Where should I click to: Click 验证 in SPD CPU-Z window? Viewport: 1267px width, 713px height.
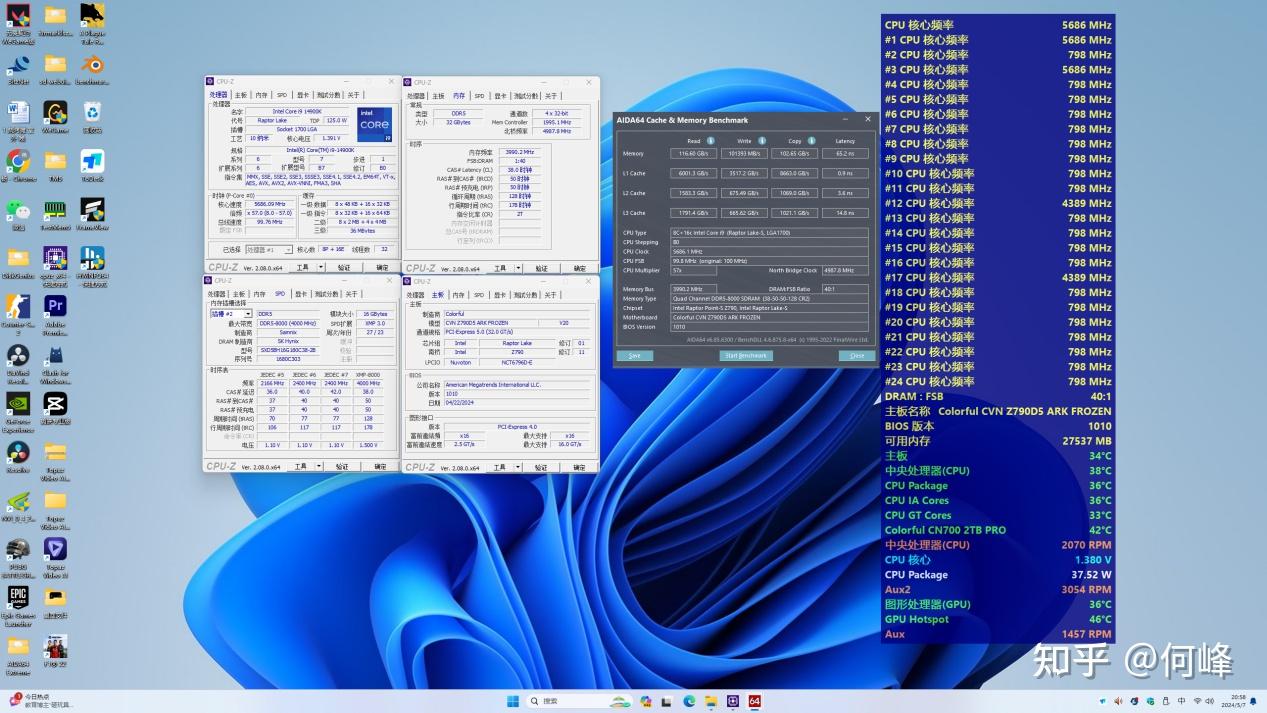coord(342,466)
